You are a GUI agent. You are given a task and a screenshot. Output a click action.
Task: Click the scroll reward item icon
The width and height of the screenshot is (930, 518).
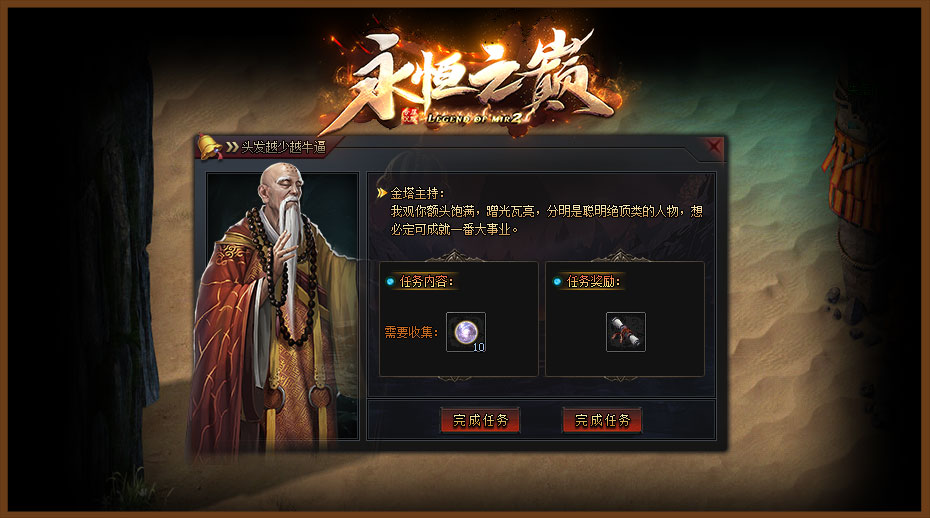626,332
